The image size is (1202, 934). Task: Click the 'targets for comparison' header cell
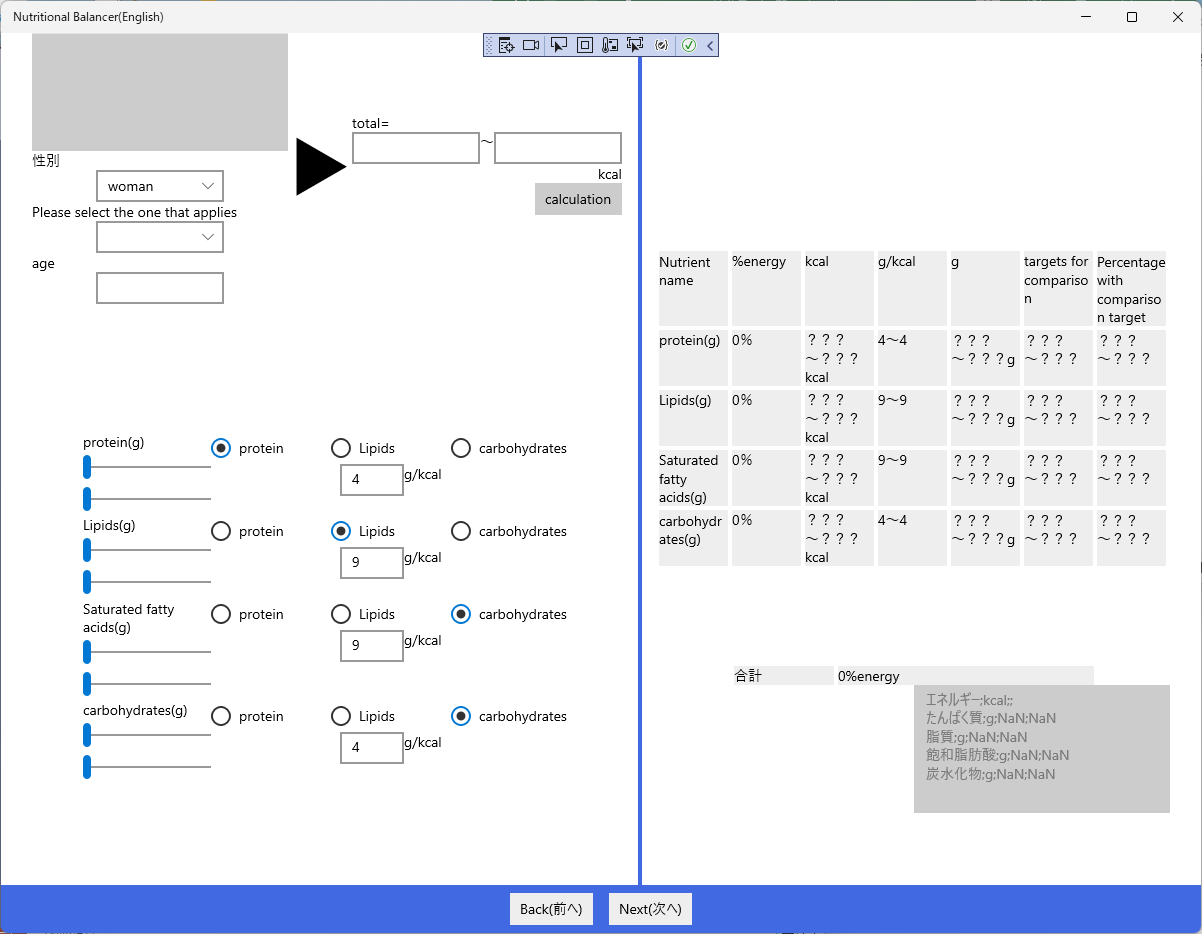point(1058,288)
